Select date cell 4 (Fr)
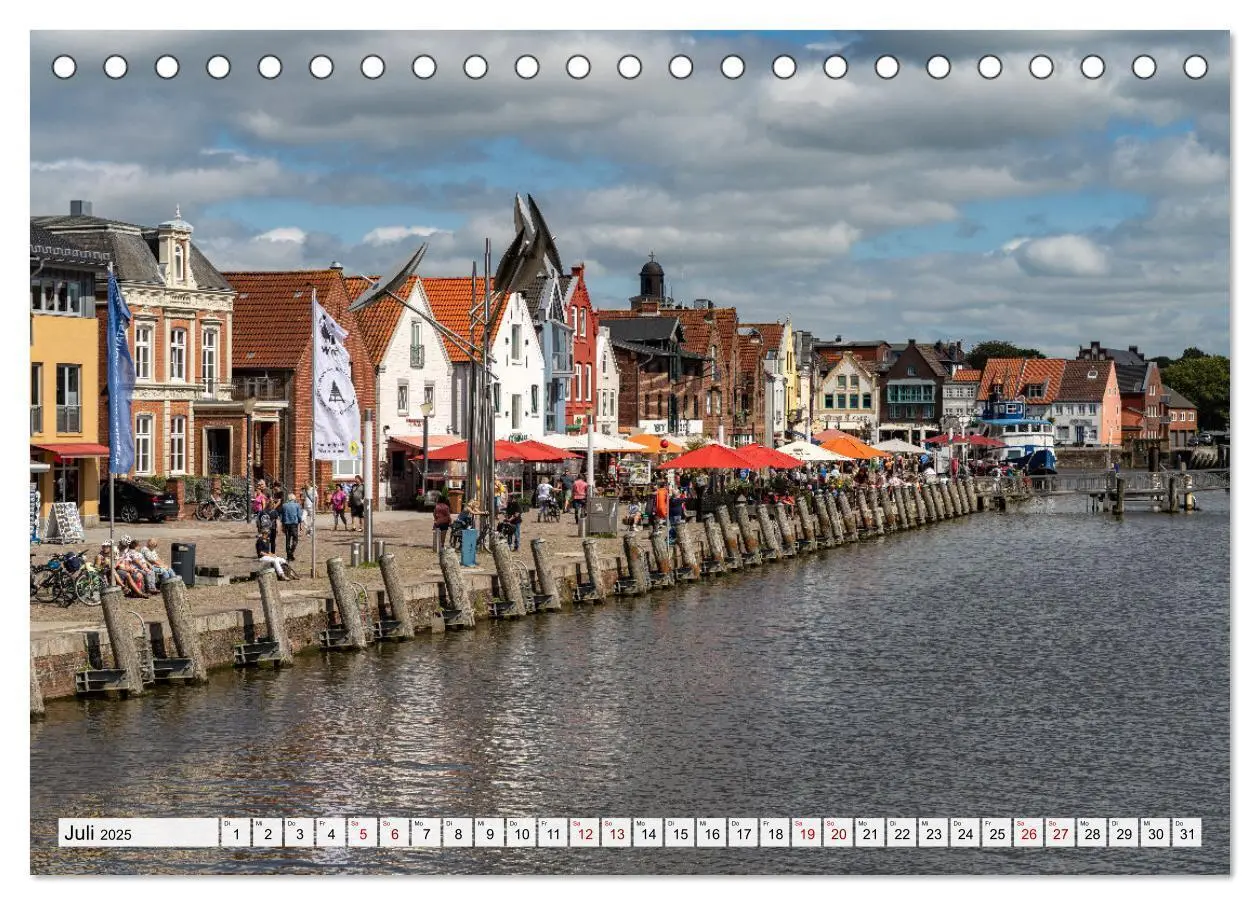 tap(330, 833)
